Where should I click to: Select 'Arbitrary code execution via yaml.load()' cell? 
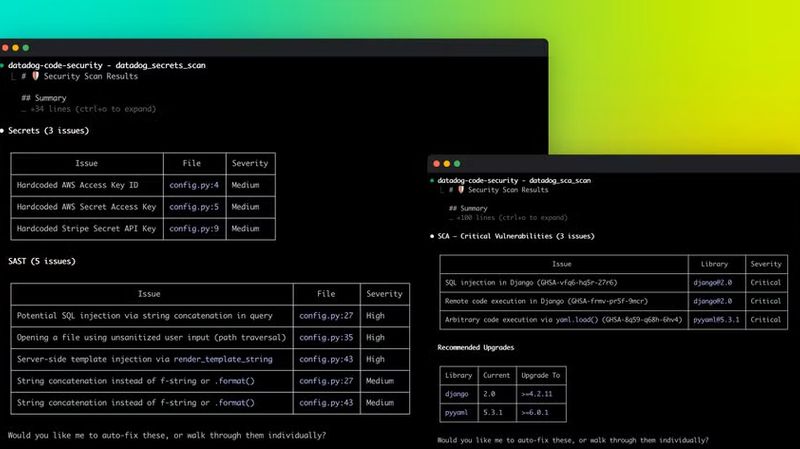[564, 320]
